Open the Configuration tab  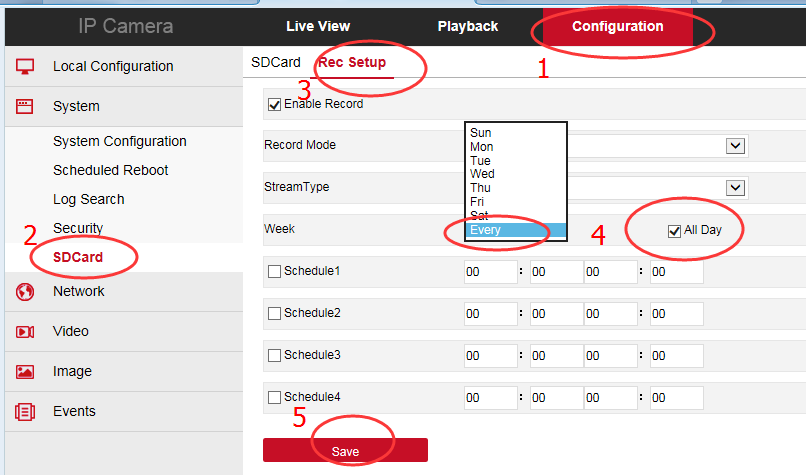[618, 27]
